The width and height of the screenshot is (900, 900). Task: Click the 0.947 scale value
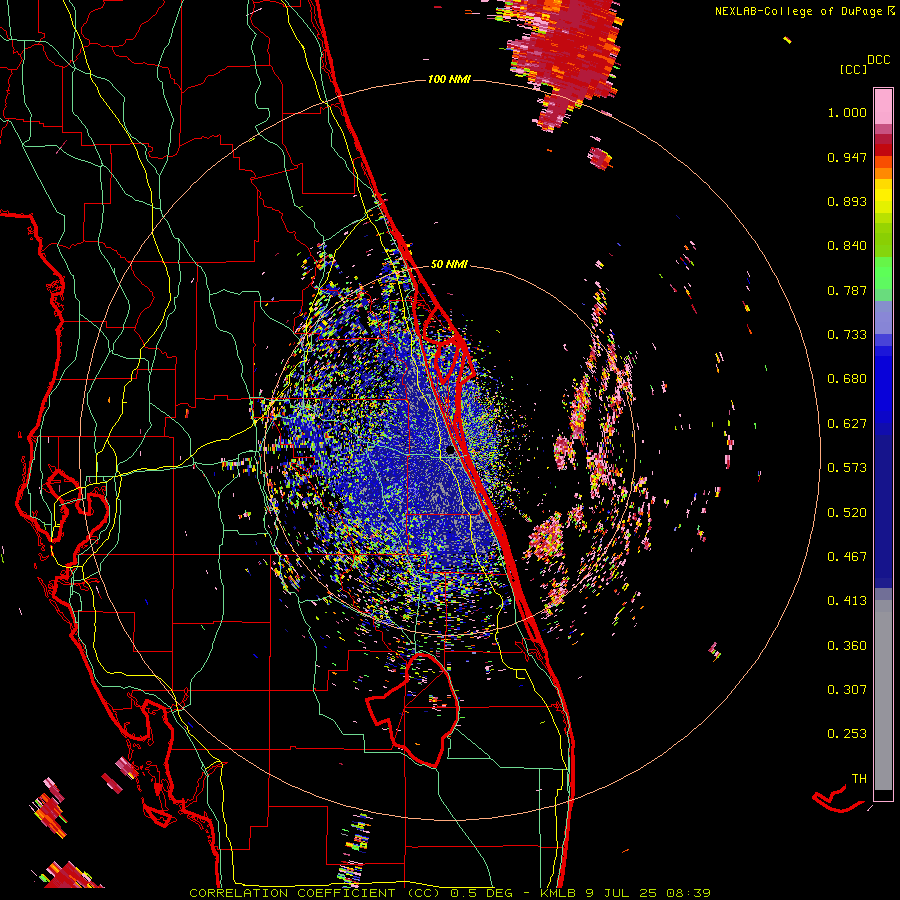(847, 157)
